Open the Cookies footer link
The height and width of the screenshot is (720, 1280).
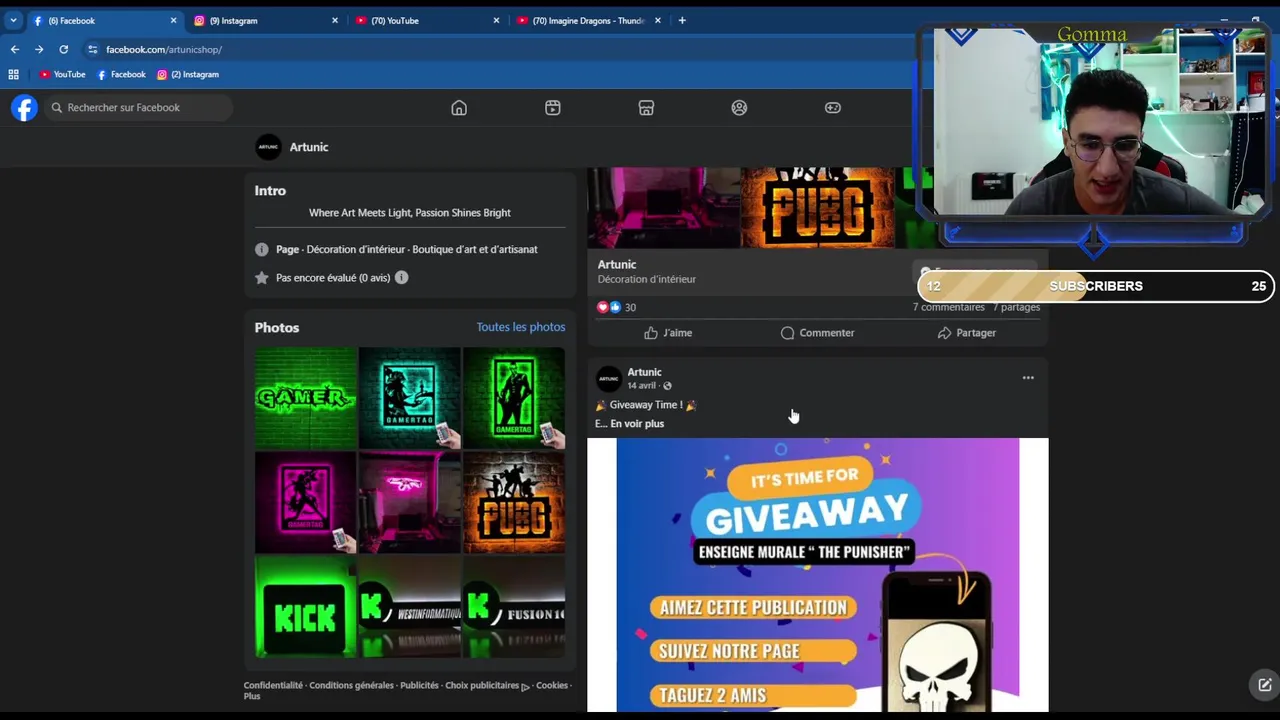tap(552, 685)
